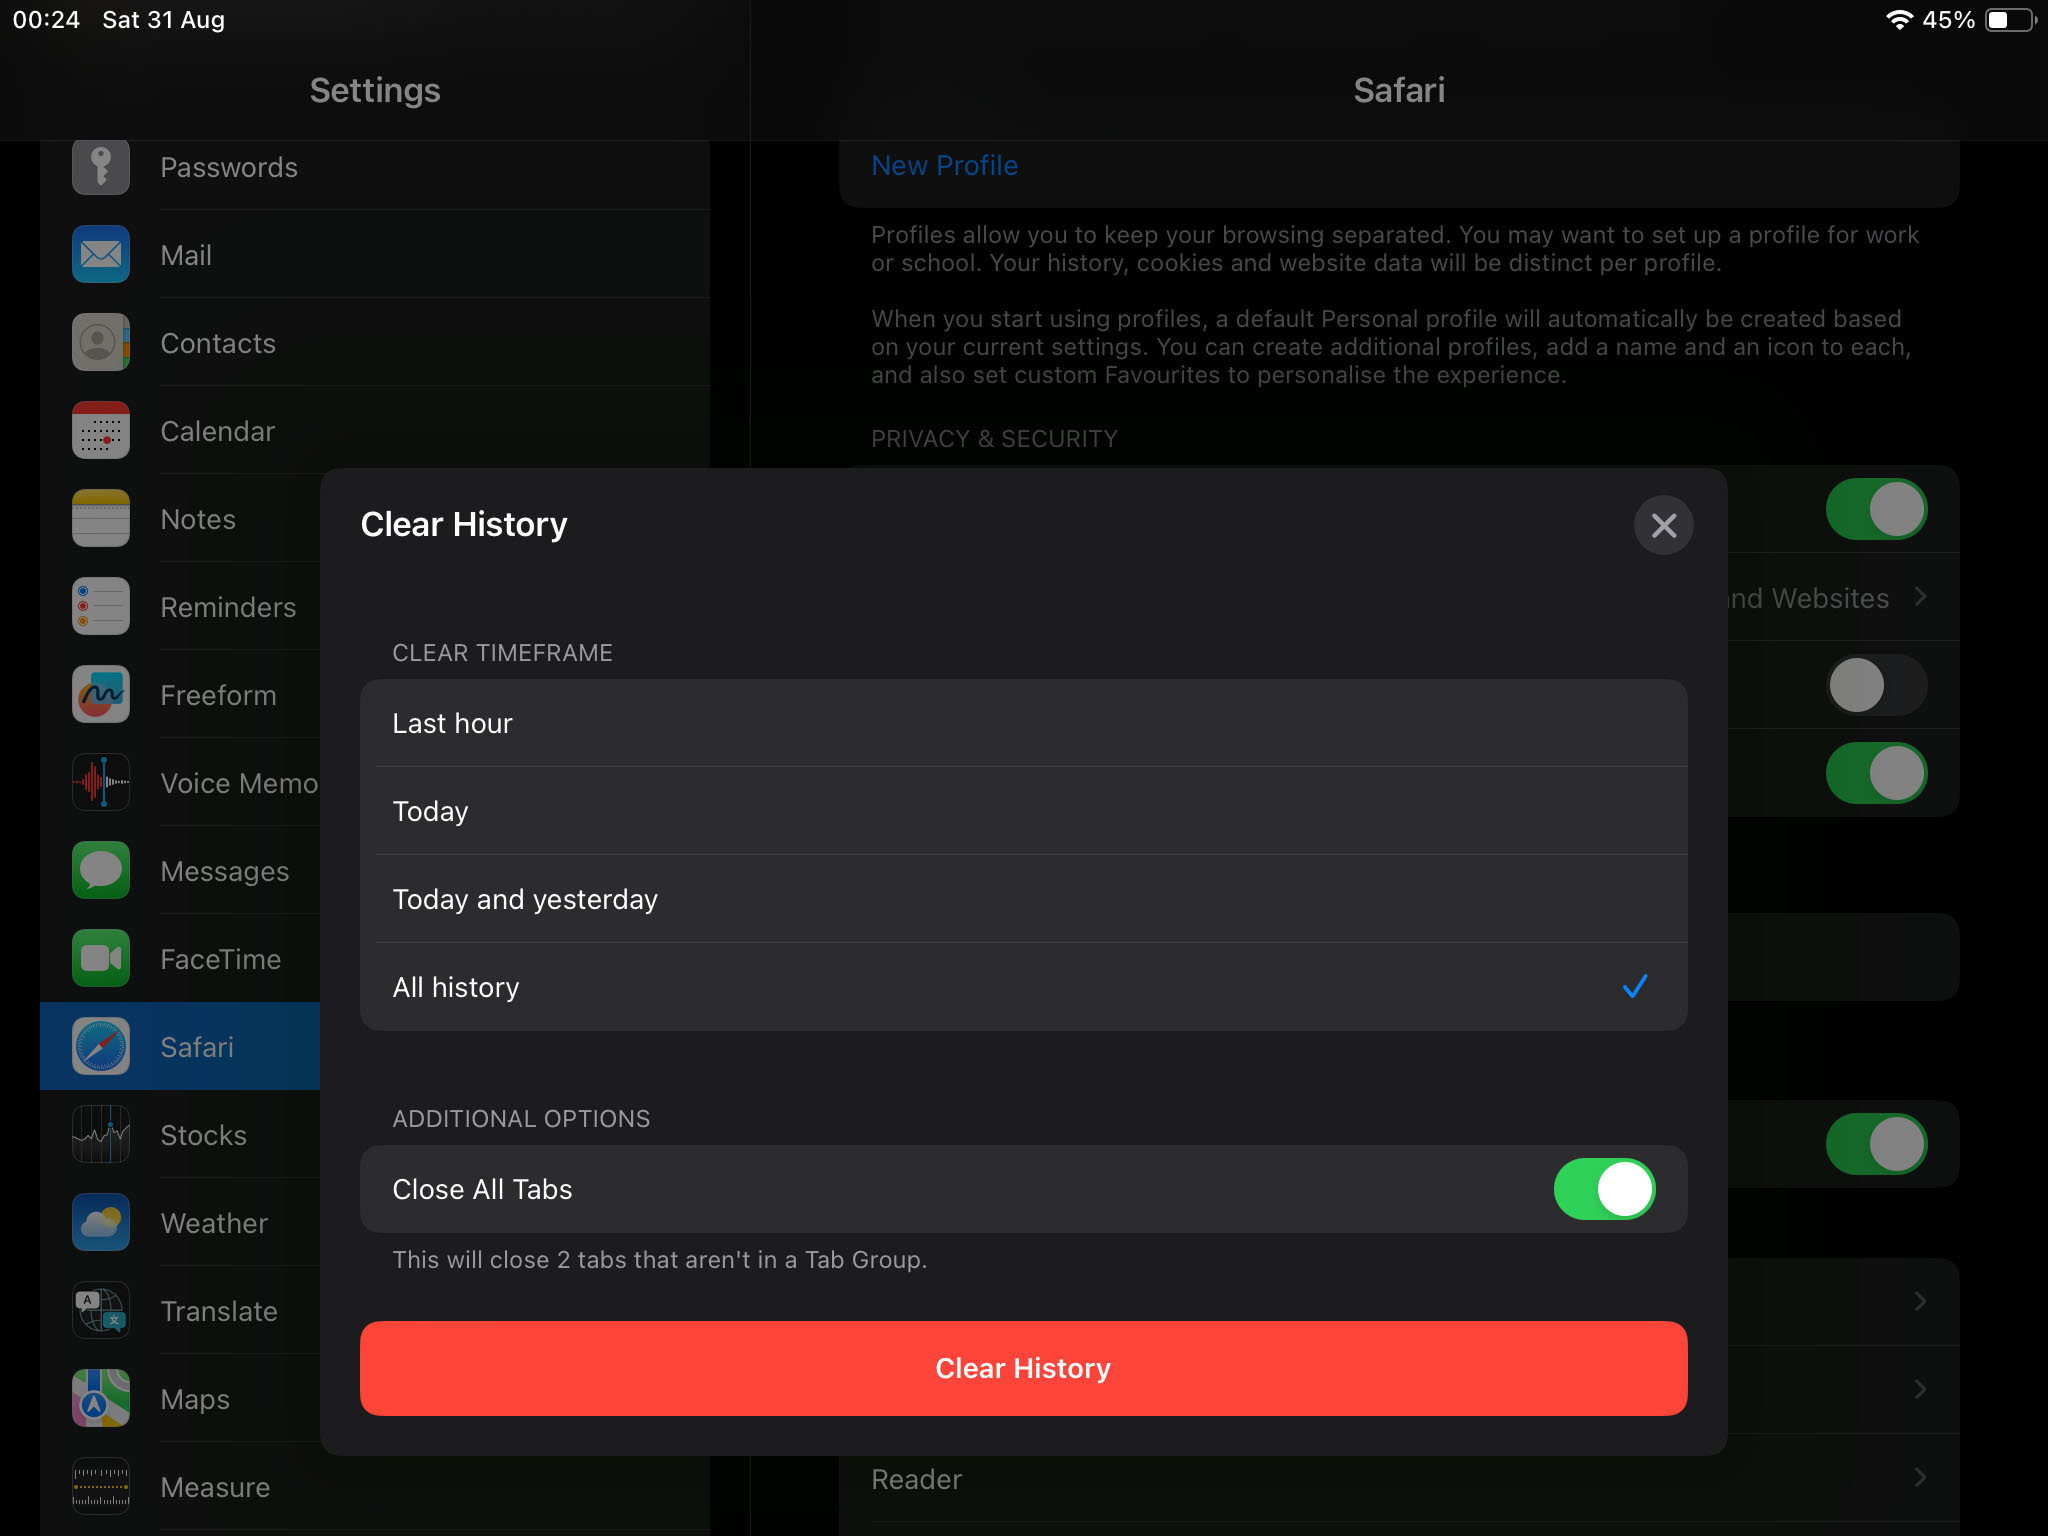Tap the Calendar icon in sidebar
The image size is (2048, 1536).
[101, 430]
